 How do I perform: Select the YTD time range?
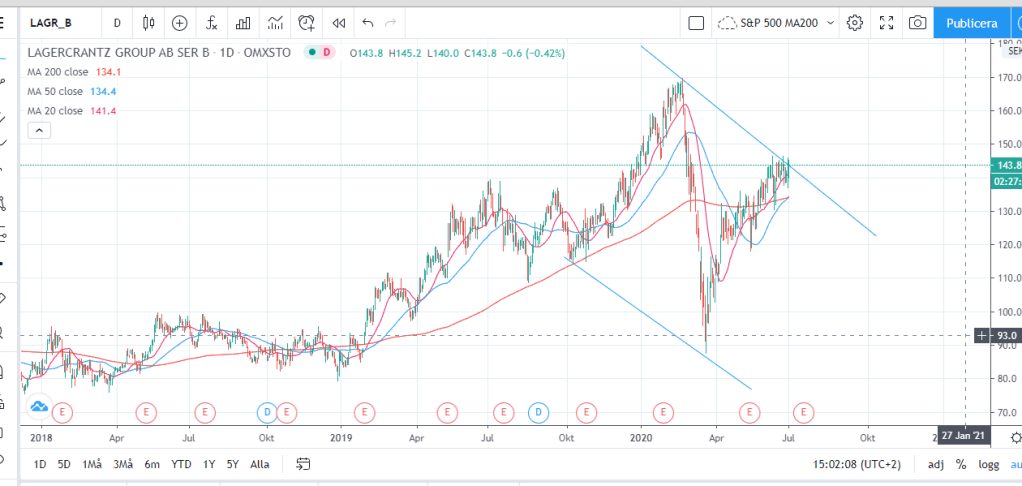click(x=181, y=464)
